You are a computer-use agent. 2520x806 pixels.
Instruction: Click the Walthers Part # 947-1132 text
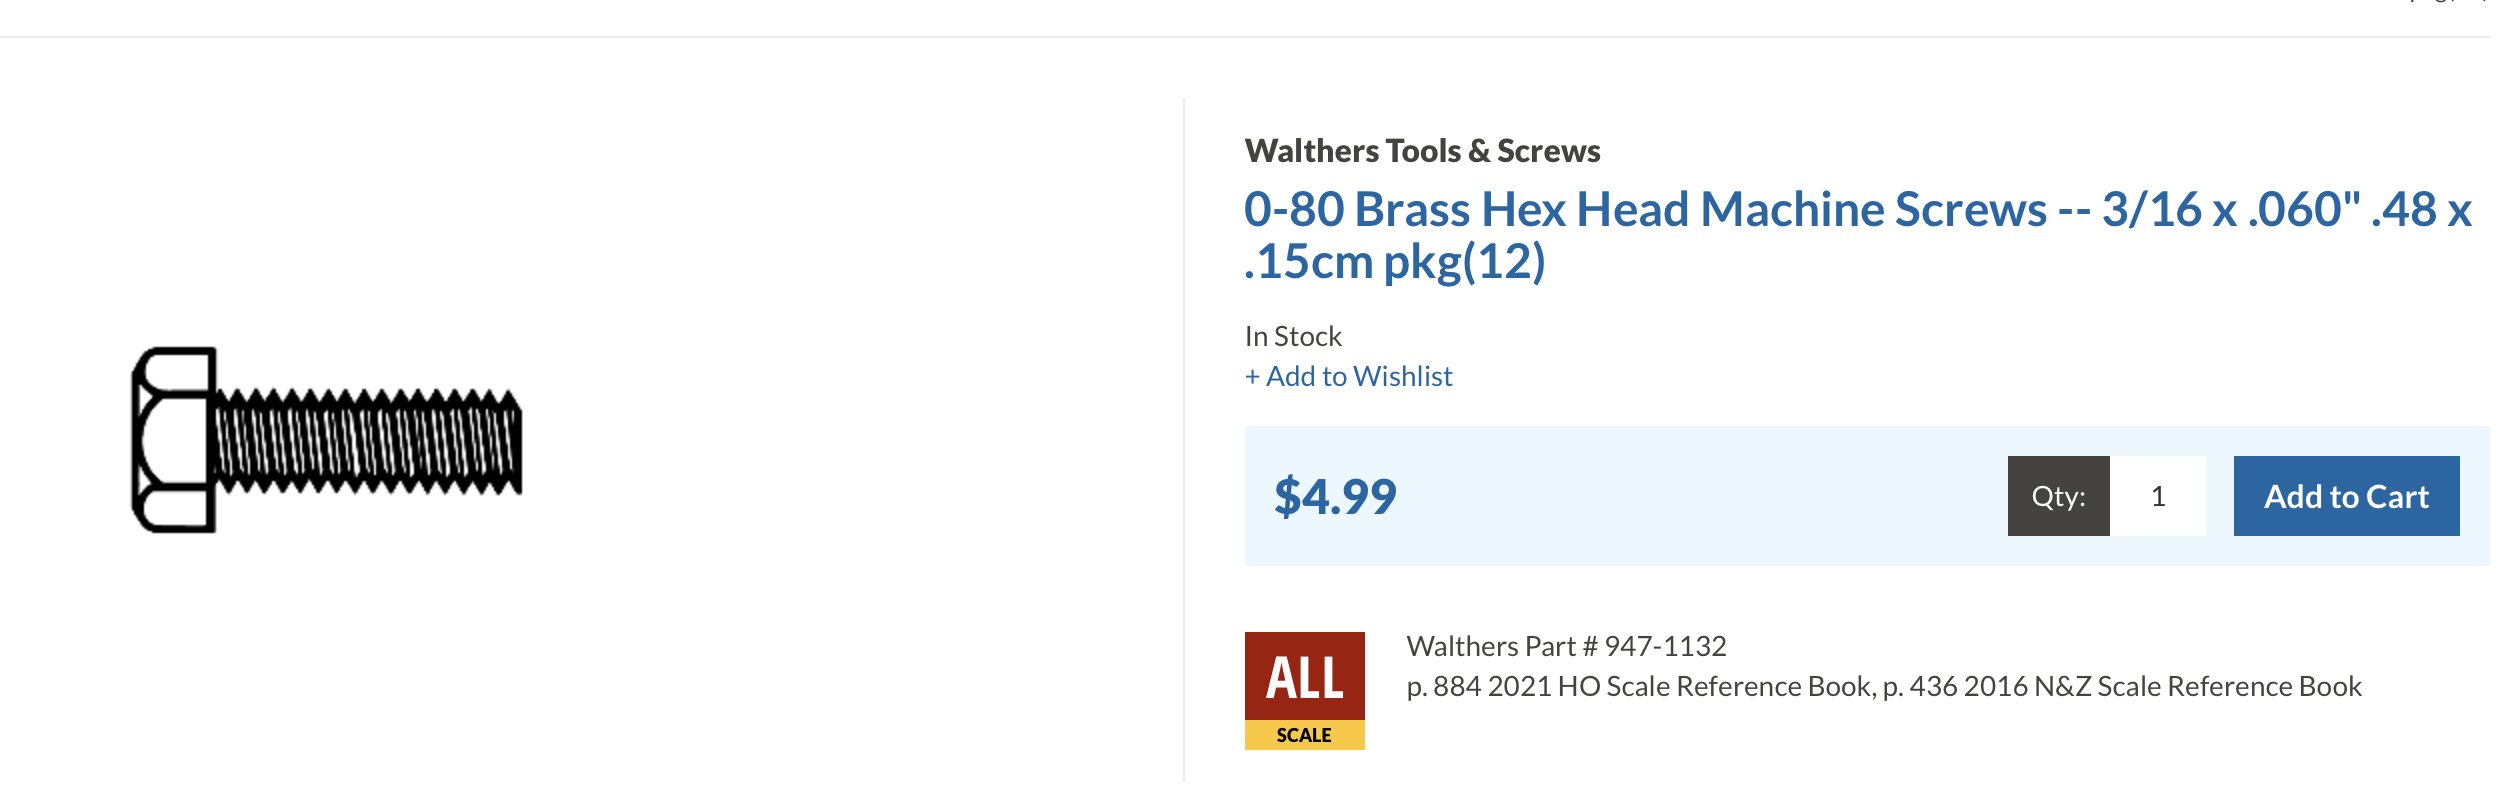pos(1566,646)
